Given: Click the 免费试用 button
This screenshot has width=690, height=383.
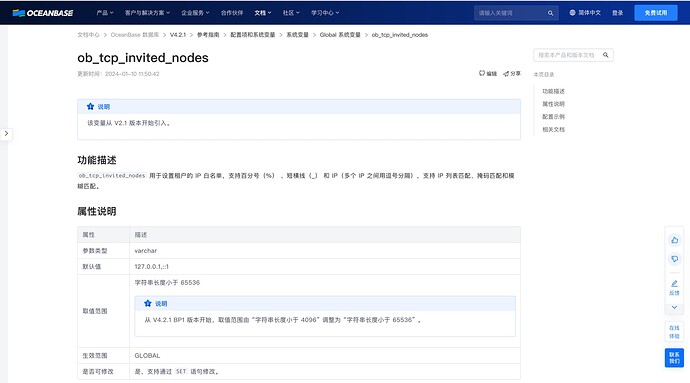Looking at the screenshot, I should [x=656, y=13].
